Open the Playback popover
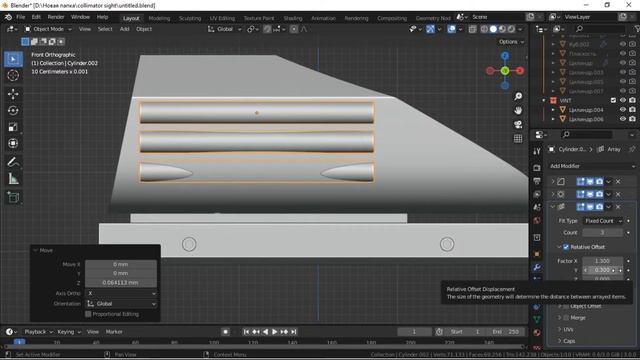This screenshot has height=360, width=640. click(39, 332)
